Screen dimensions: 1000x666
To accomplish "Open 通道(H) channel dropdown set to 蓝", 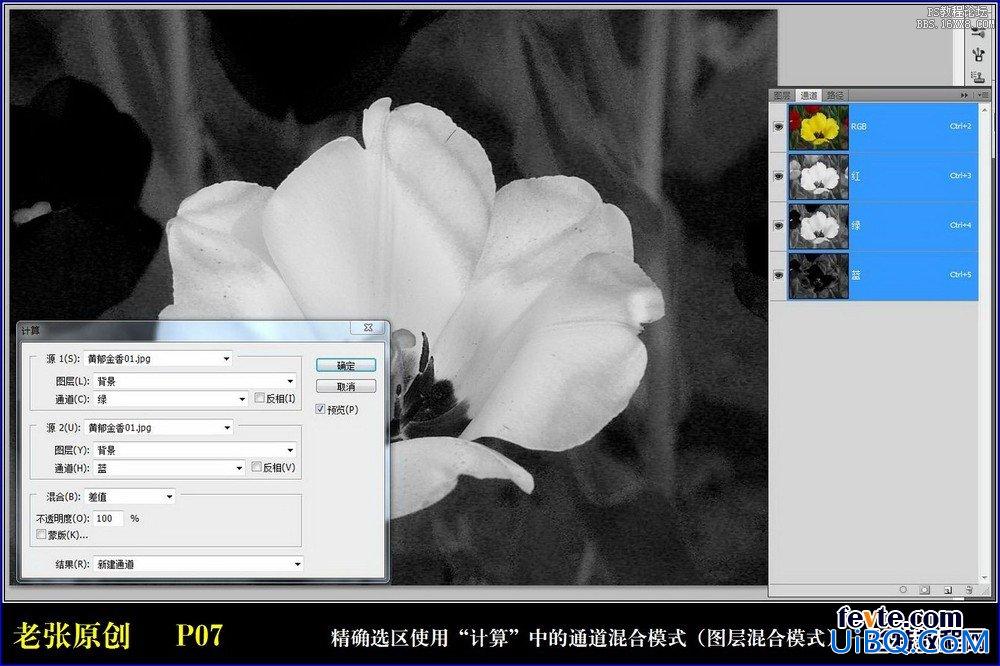I will 170,468.
